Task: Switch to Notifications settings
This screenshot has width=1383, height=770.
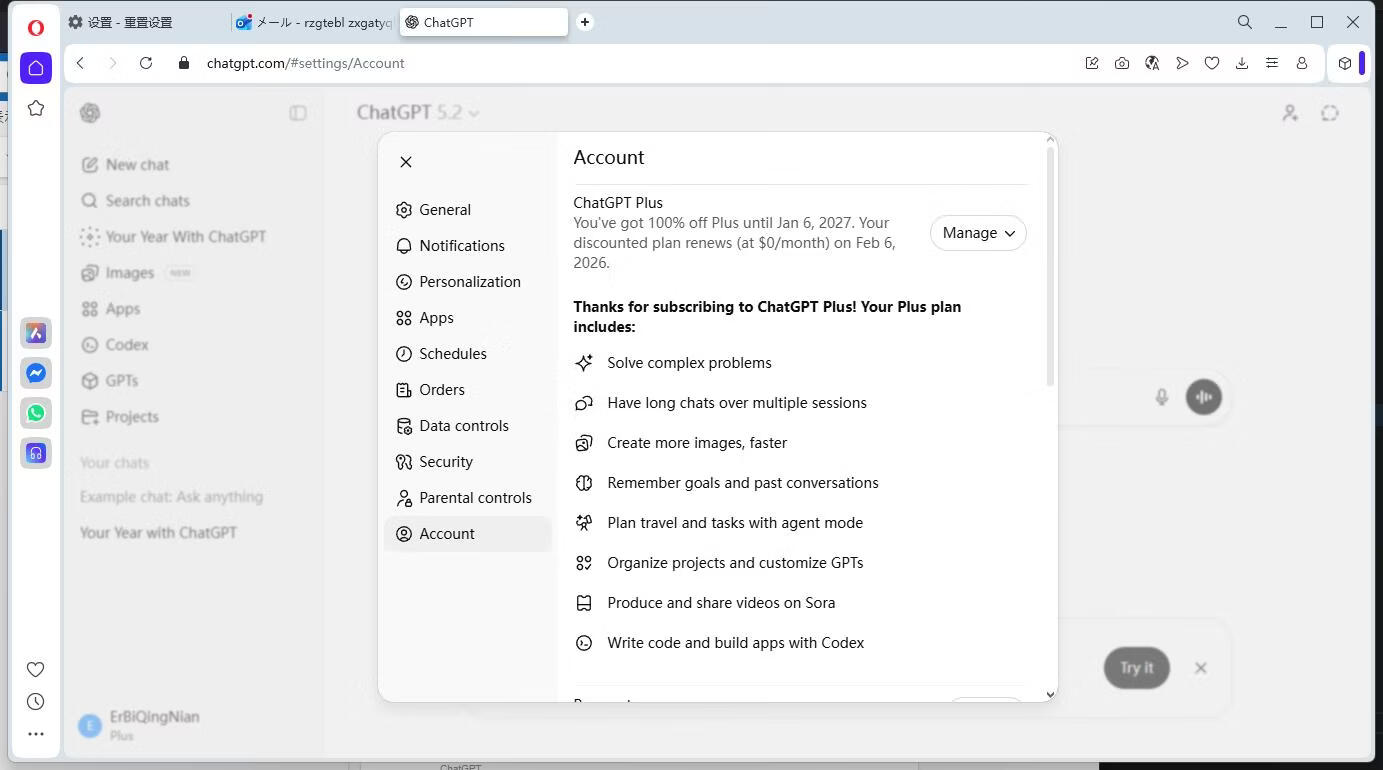Action: 461,246
